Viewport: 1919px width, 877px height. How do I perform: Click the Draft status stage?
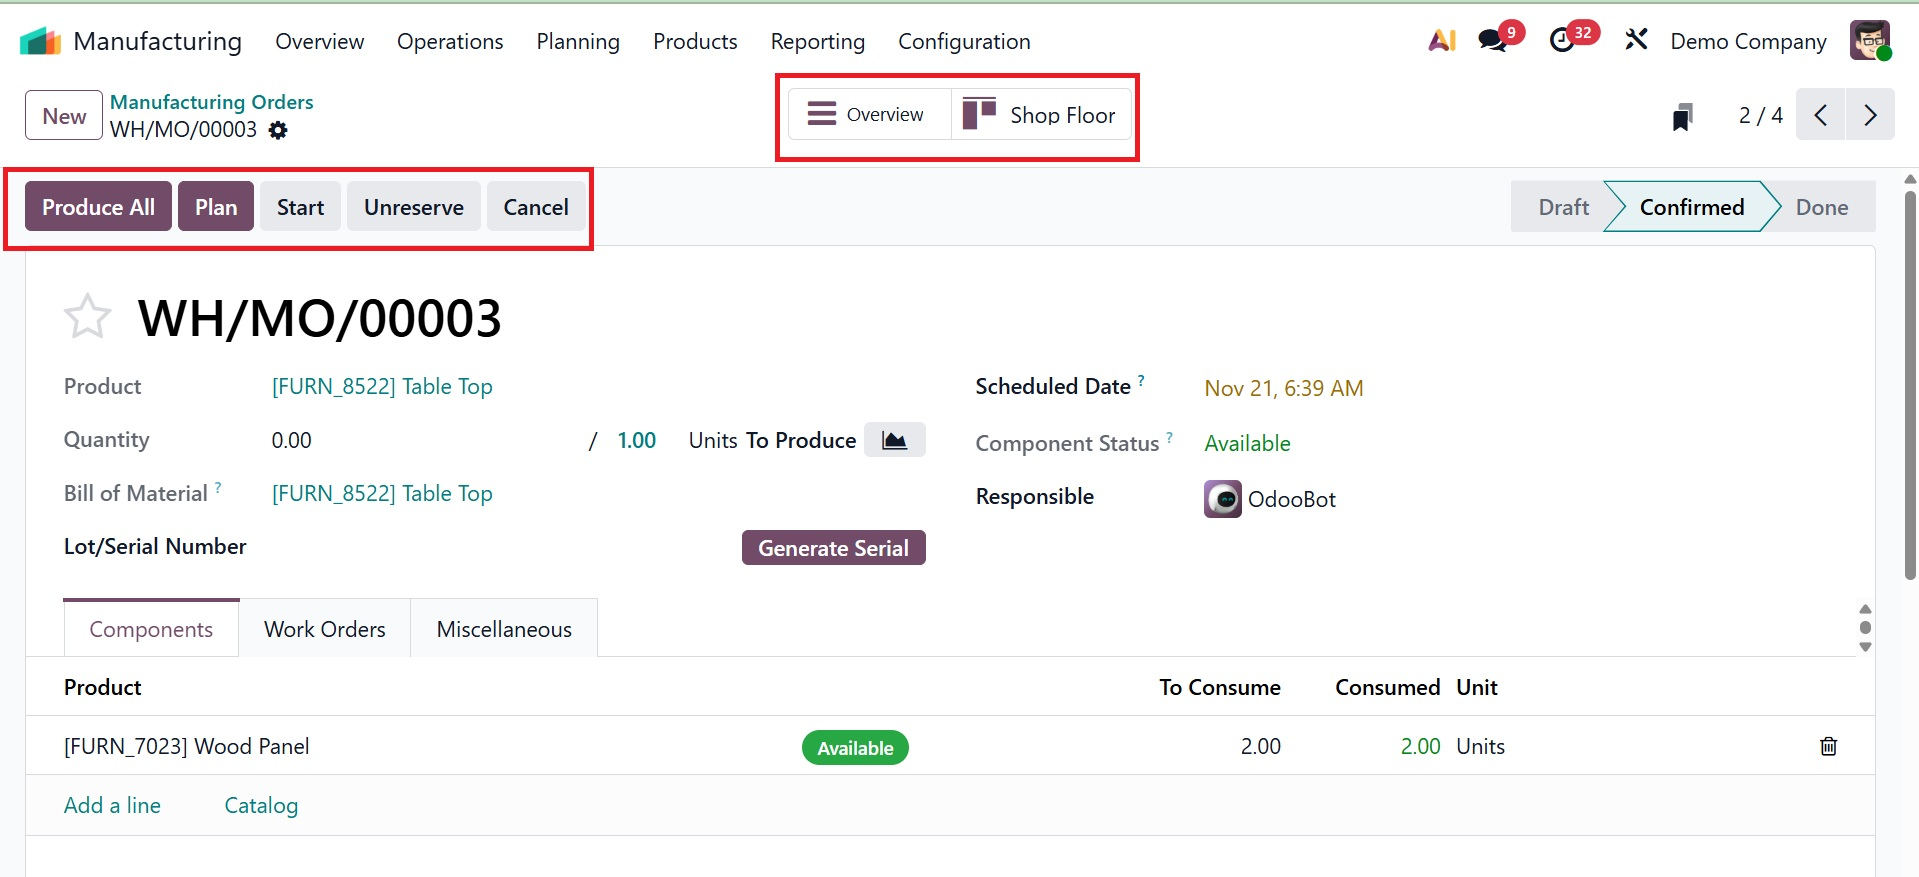click(x=1563, y=207)
